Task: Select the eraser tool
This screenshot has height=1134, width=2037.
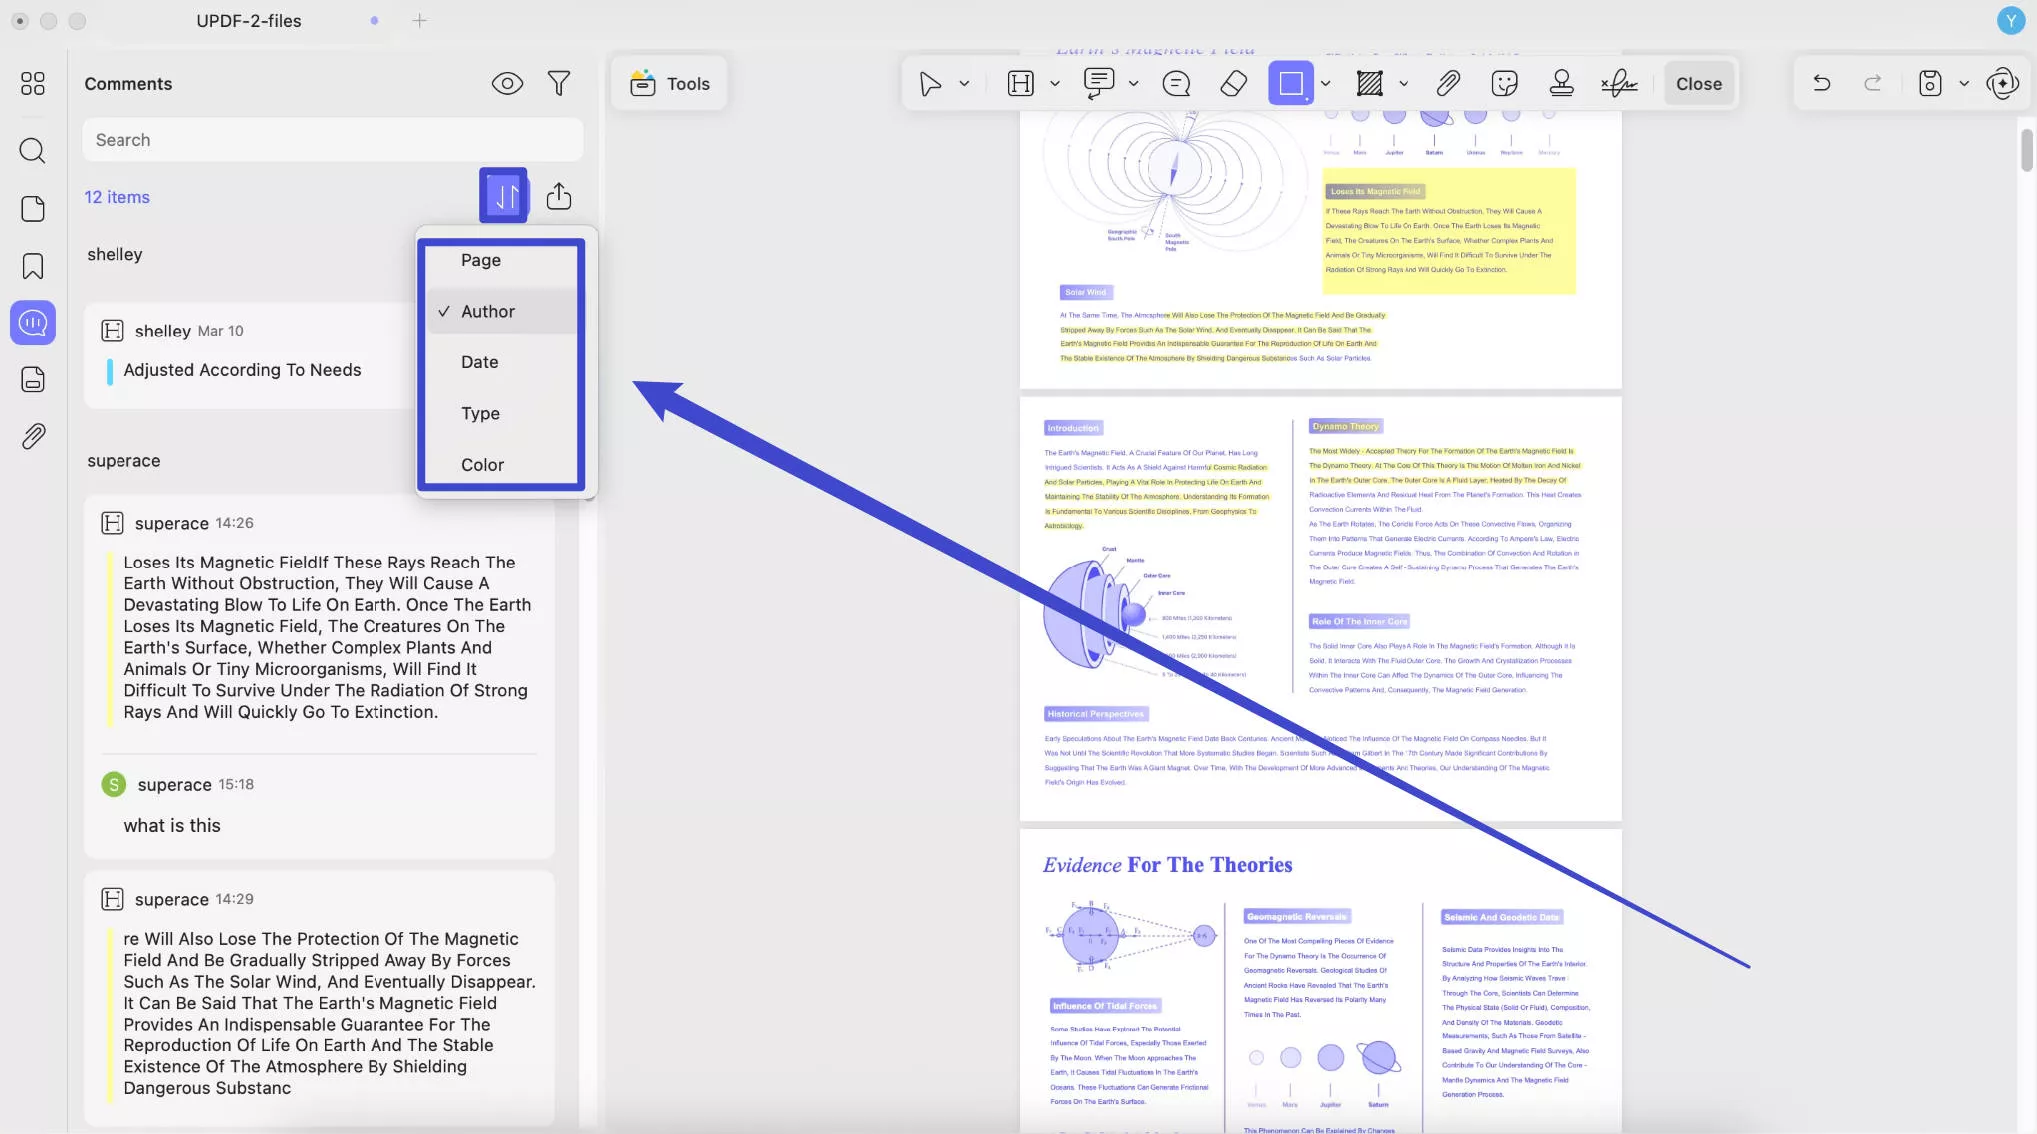Action: point(1234,84)
